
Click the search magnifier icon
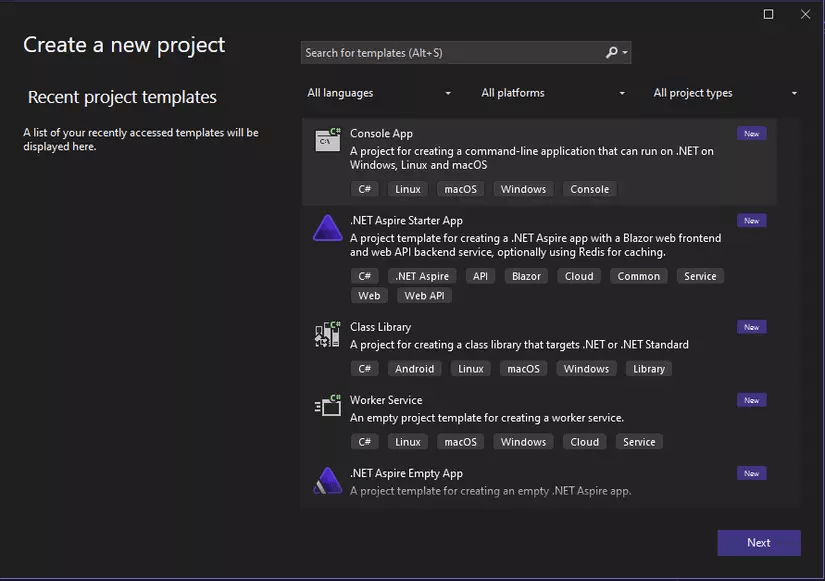(x=612, y=53)
